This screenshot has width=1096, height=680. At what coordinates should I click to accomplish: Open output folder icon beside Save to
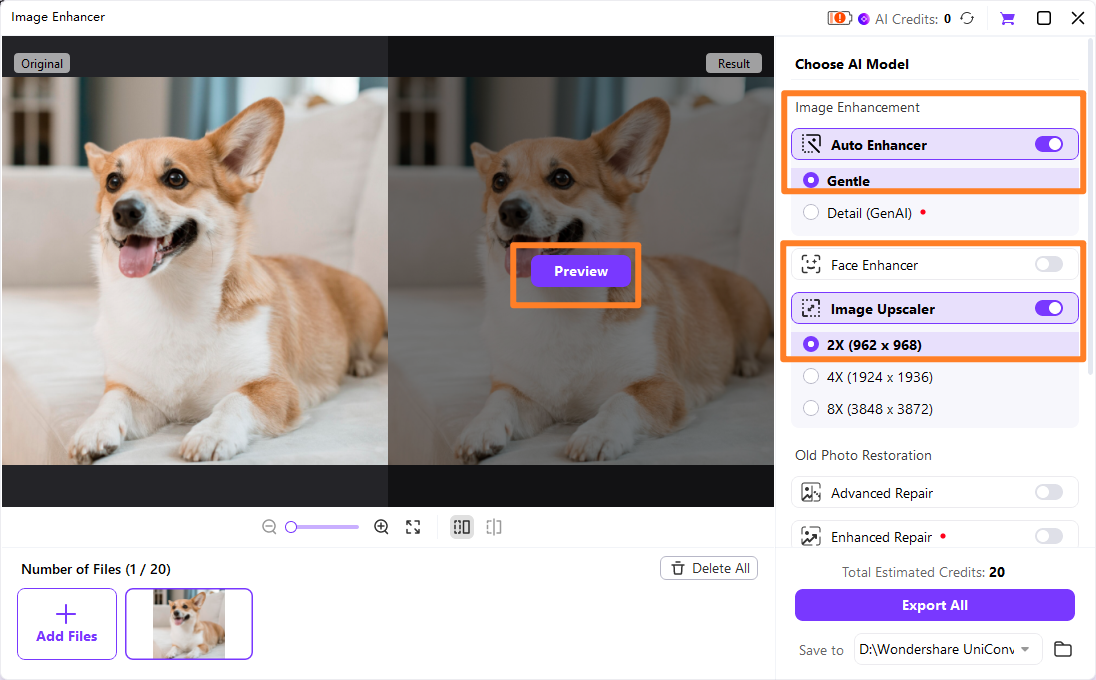click(x=1062, y=649)
